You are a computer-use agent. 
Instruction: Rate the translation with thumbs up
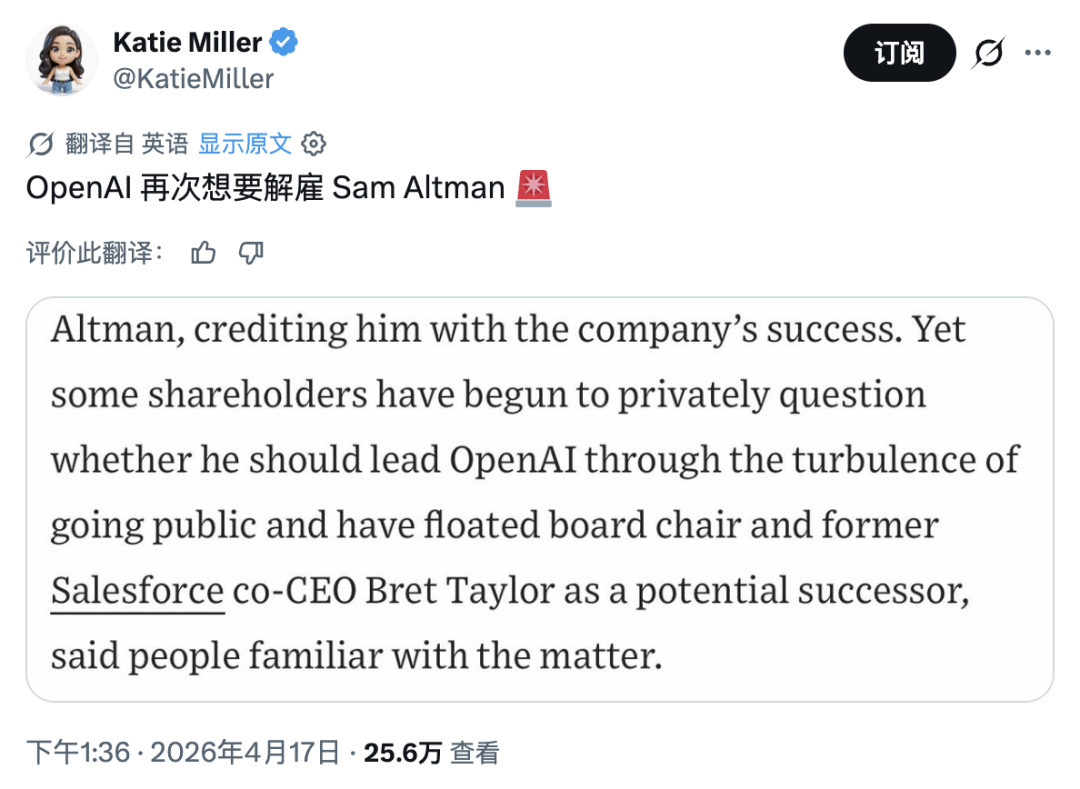tap(203, 253)
